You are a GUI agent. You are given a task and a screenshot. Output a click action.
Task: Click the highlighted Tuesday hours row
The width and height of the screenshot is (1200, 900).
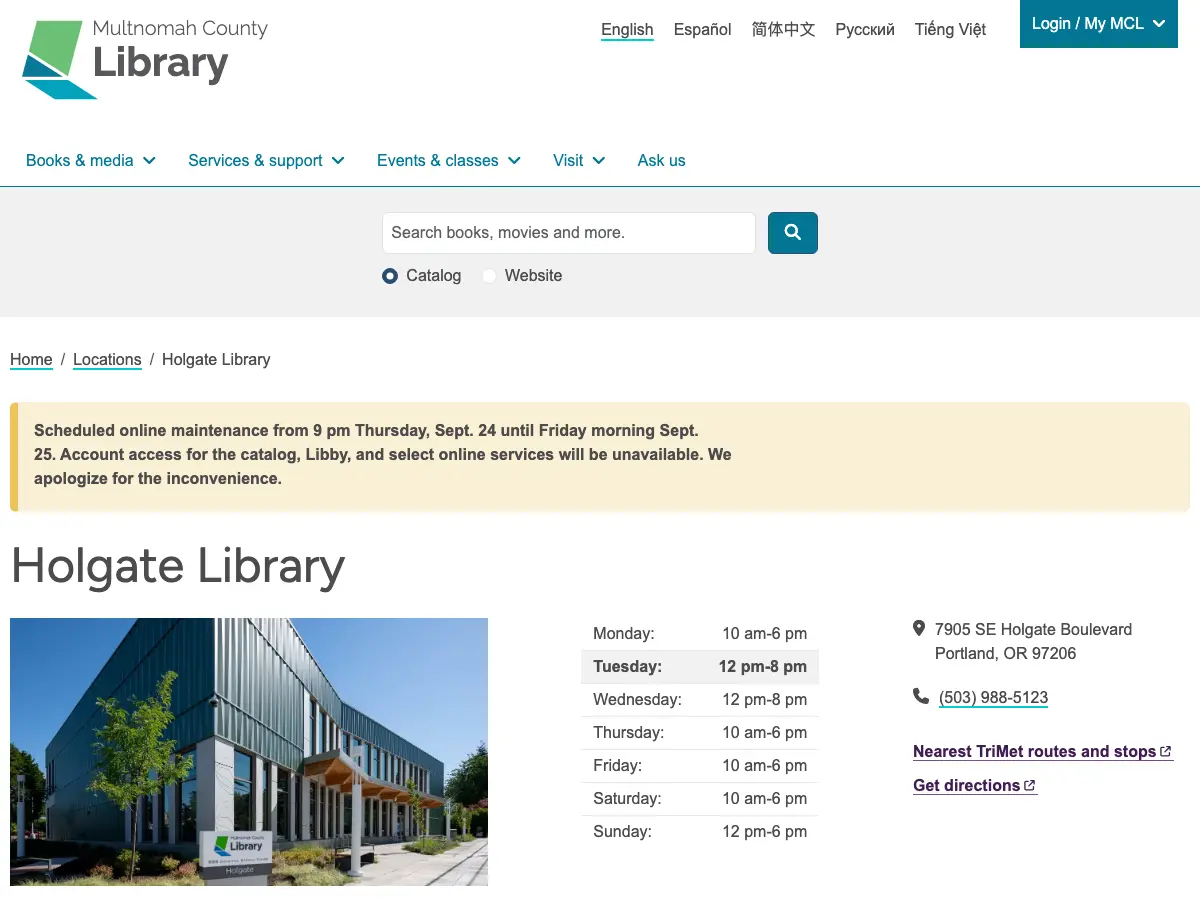tap(700, 667)
